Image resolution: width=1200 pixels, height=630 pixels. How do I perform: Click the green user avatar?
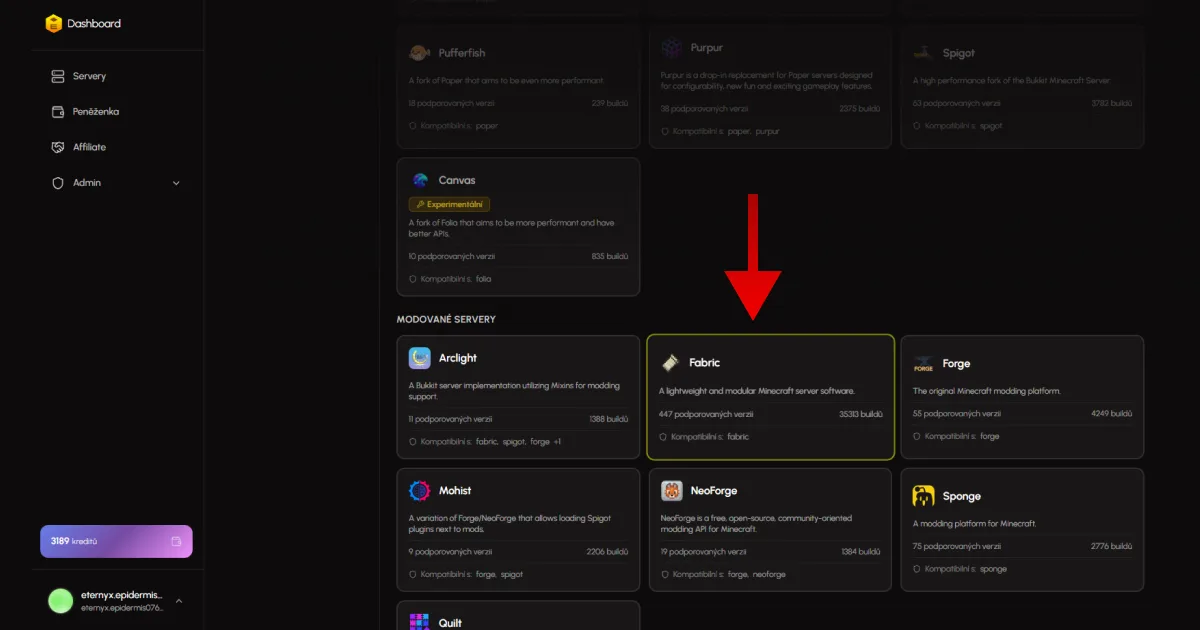click(61, 600)
